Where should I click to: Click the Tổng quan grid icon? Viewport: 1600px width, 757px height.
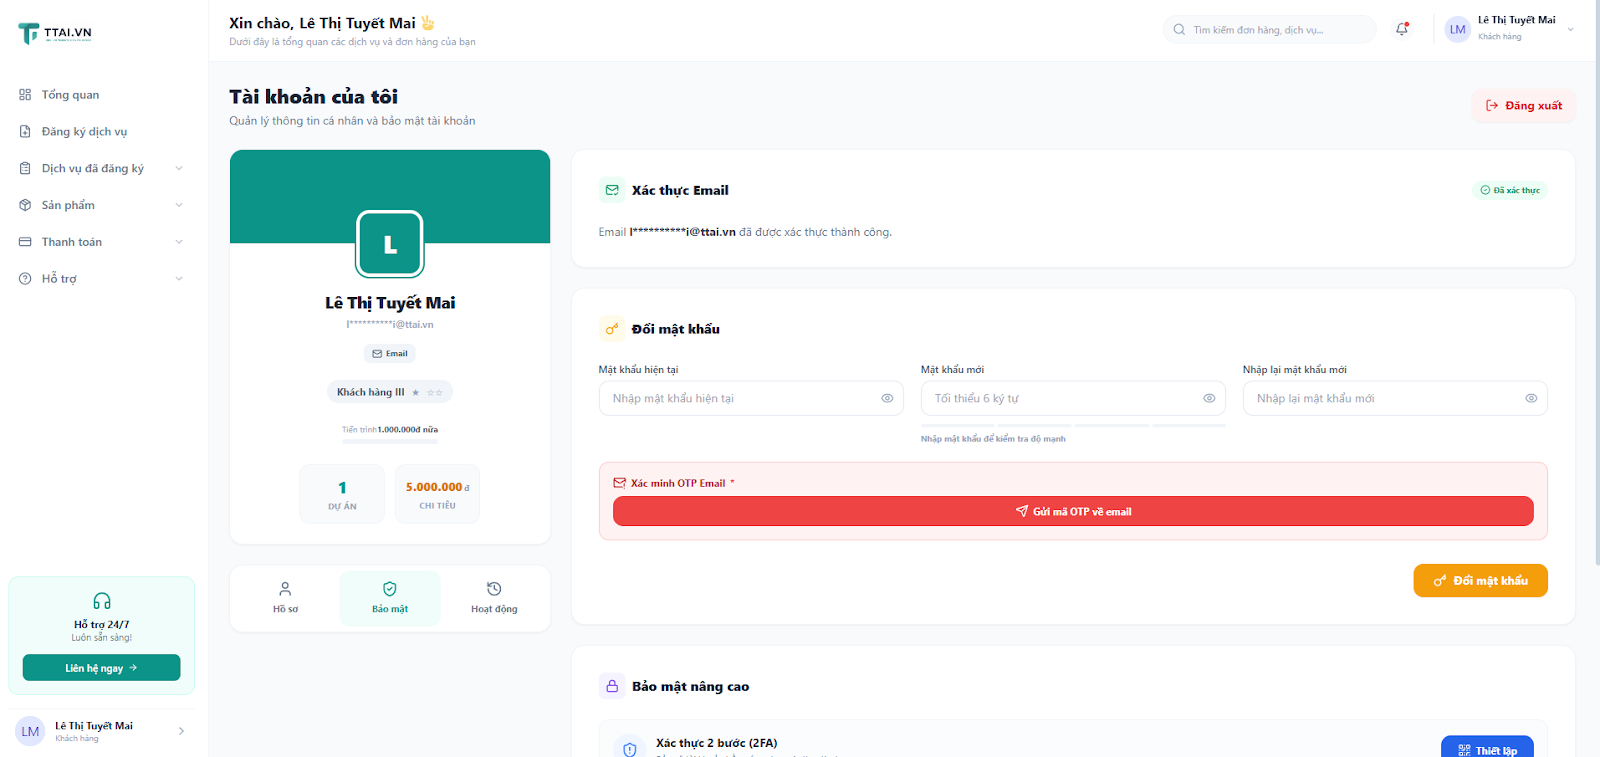coord(25,95)
